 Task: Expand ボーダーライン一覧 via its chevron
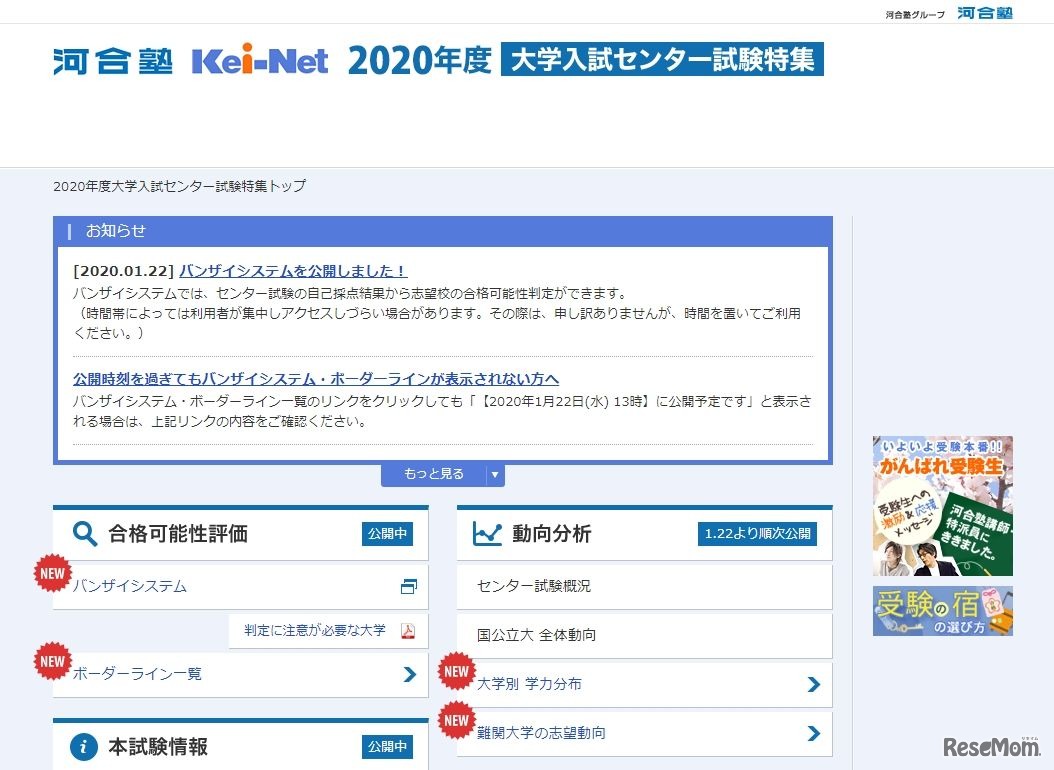(x=410, y=674)
